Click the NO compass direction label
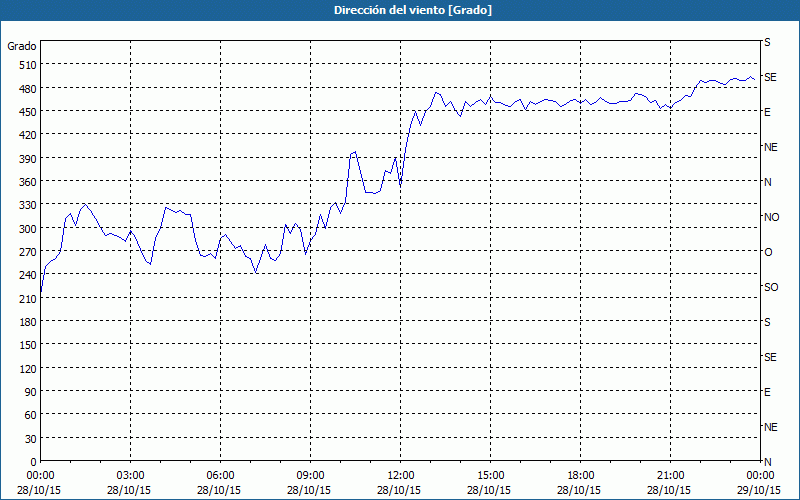The width and height of the screenshot is (800, 500). tap(771, 217)
